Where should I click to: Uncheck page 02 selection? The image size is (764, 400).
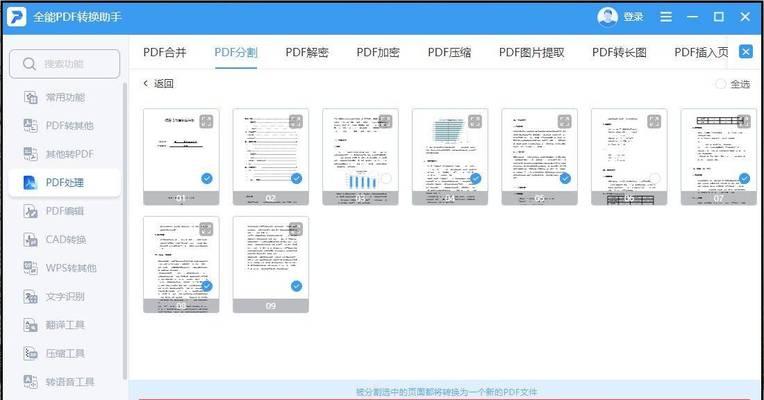[296, 178]
